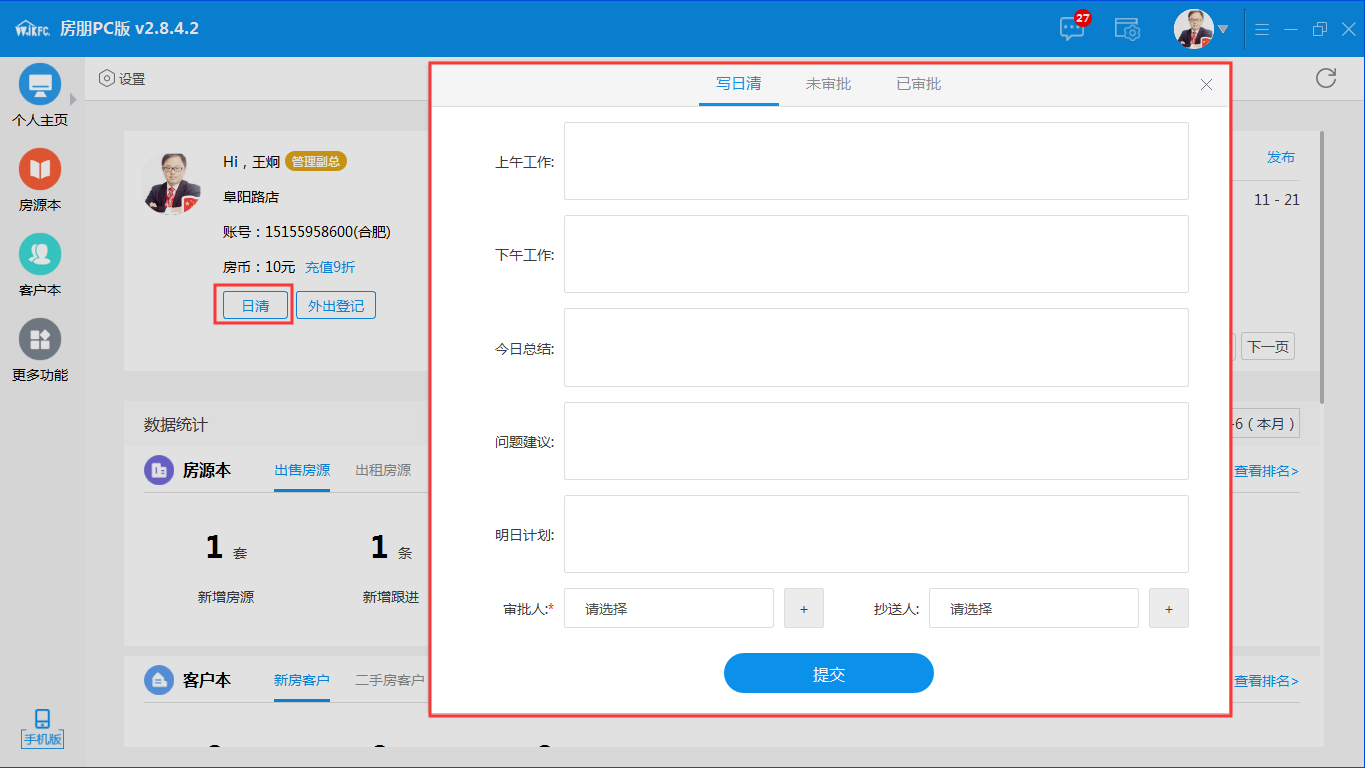The height and width of the screenshot is (768, 1365).
Task: Select the 出售房源 tab
Action: 302,470
